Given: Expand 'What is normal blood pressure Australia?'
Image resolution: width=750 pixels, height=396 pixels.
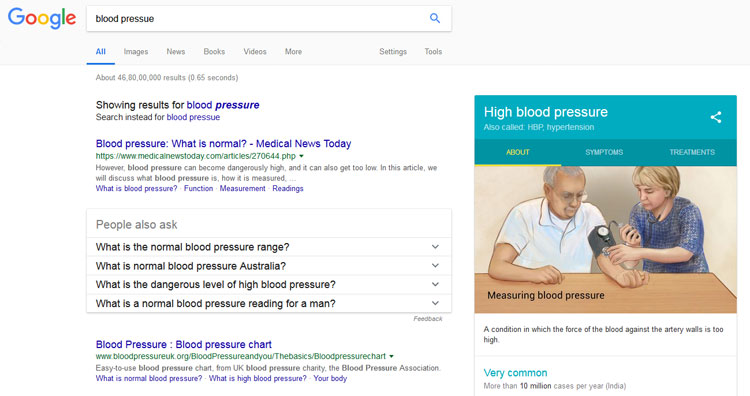Looking at the screenshot, I should [x=269, y=266].
